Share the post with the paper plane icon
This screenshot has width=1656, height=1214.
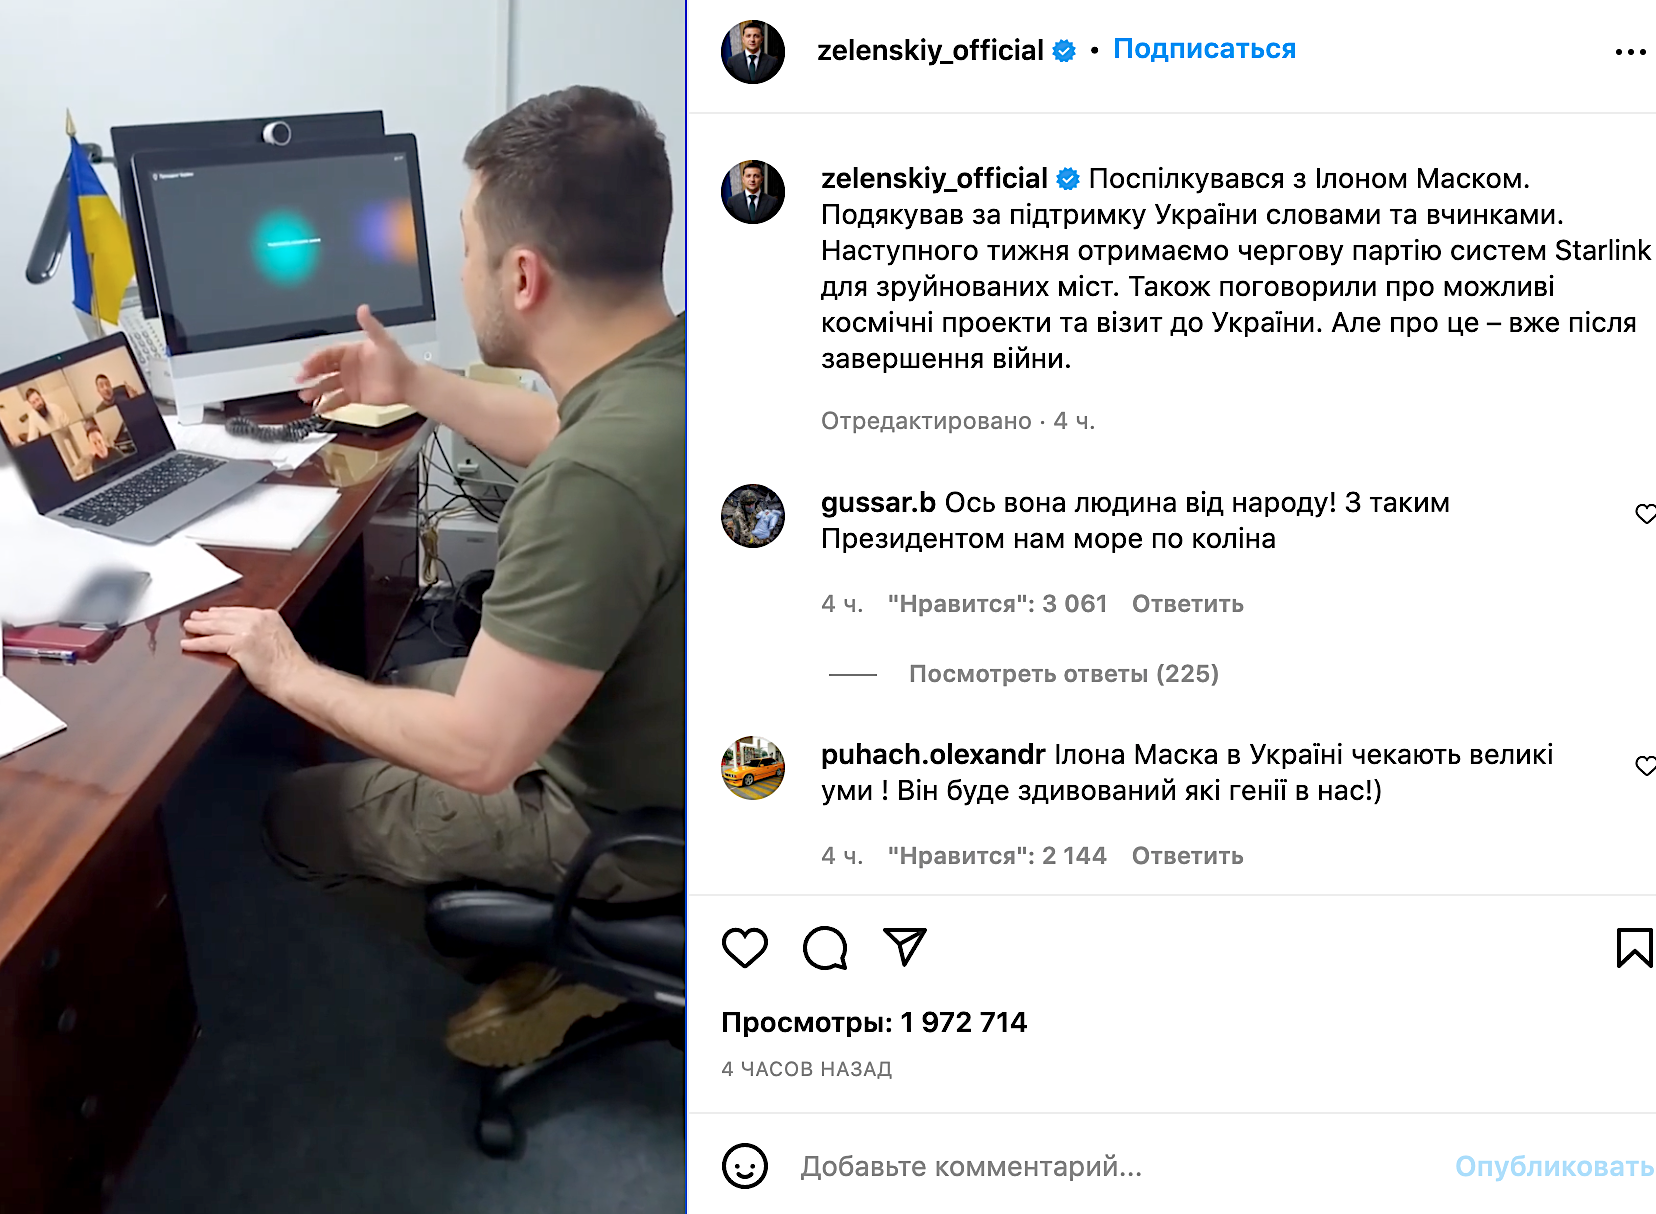point(905,946)
